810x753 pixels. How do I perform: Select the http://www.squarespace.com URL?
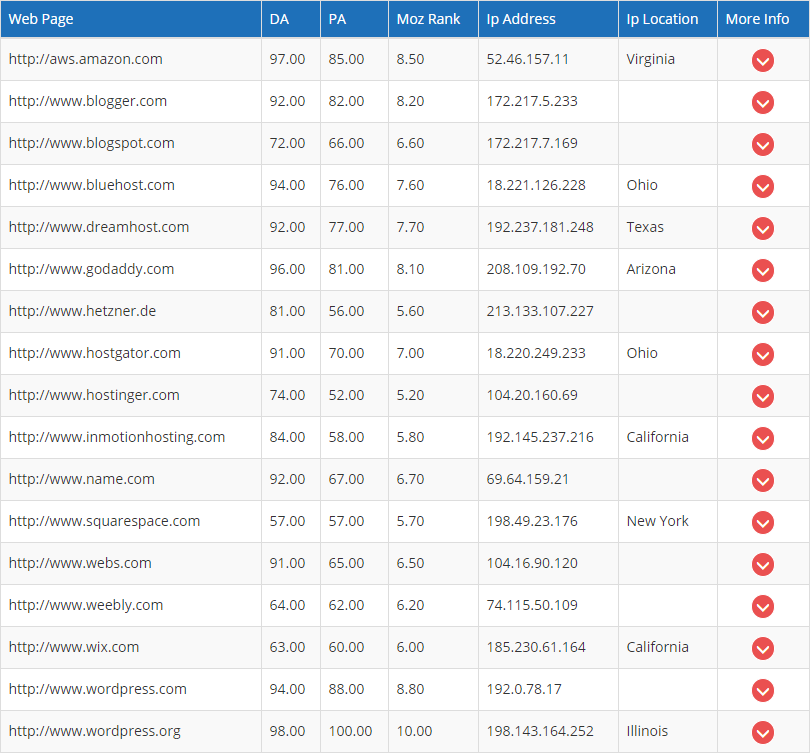point(104,521)
